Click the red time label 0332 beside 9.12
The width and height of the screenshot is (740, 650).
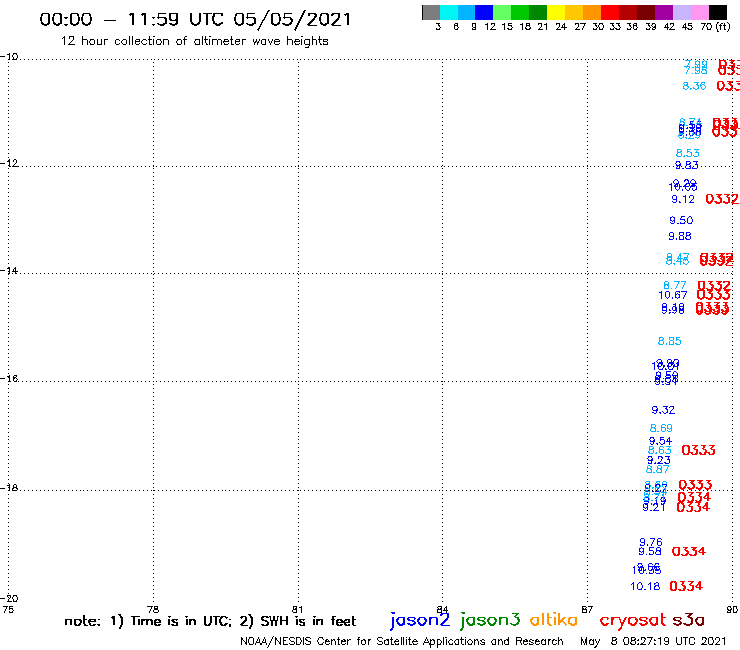722,199
